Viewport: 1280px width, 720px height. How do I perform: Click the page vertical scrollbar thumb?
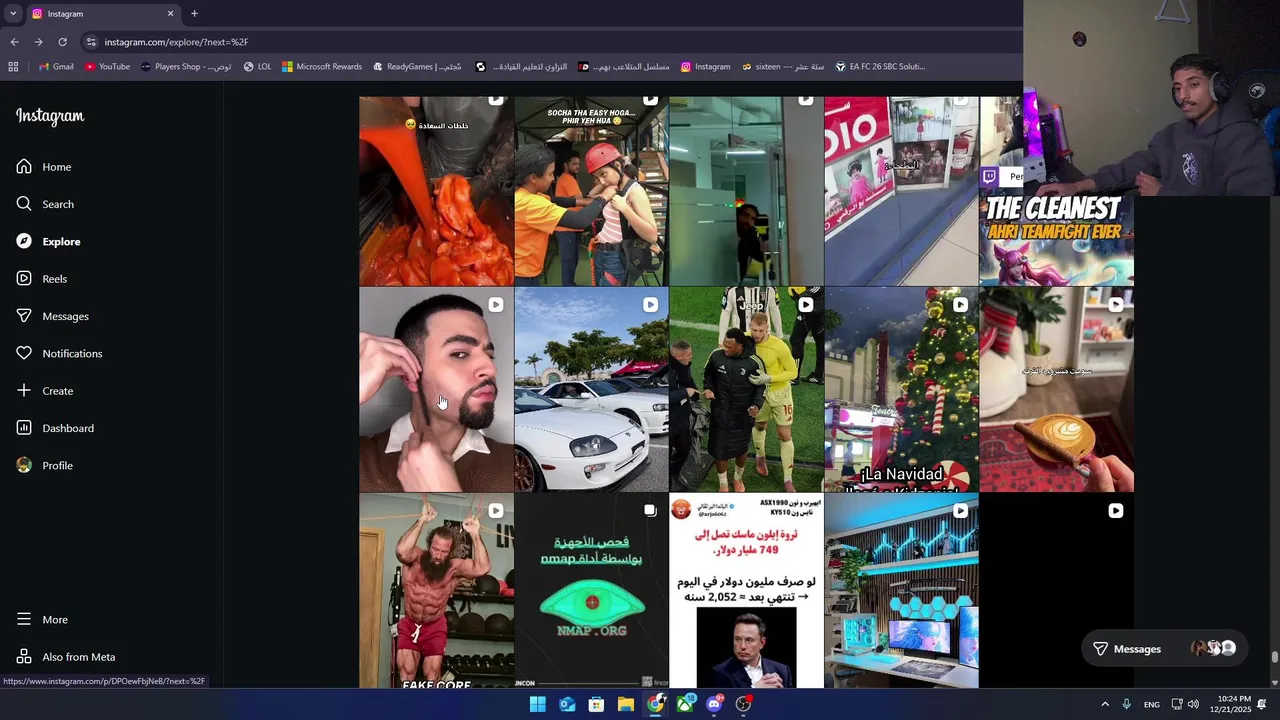pyautogui.click(x=1274, y=657)
